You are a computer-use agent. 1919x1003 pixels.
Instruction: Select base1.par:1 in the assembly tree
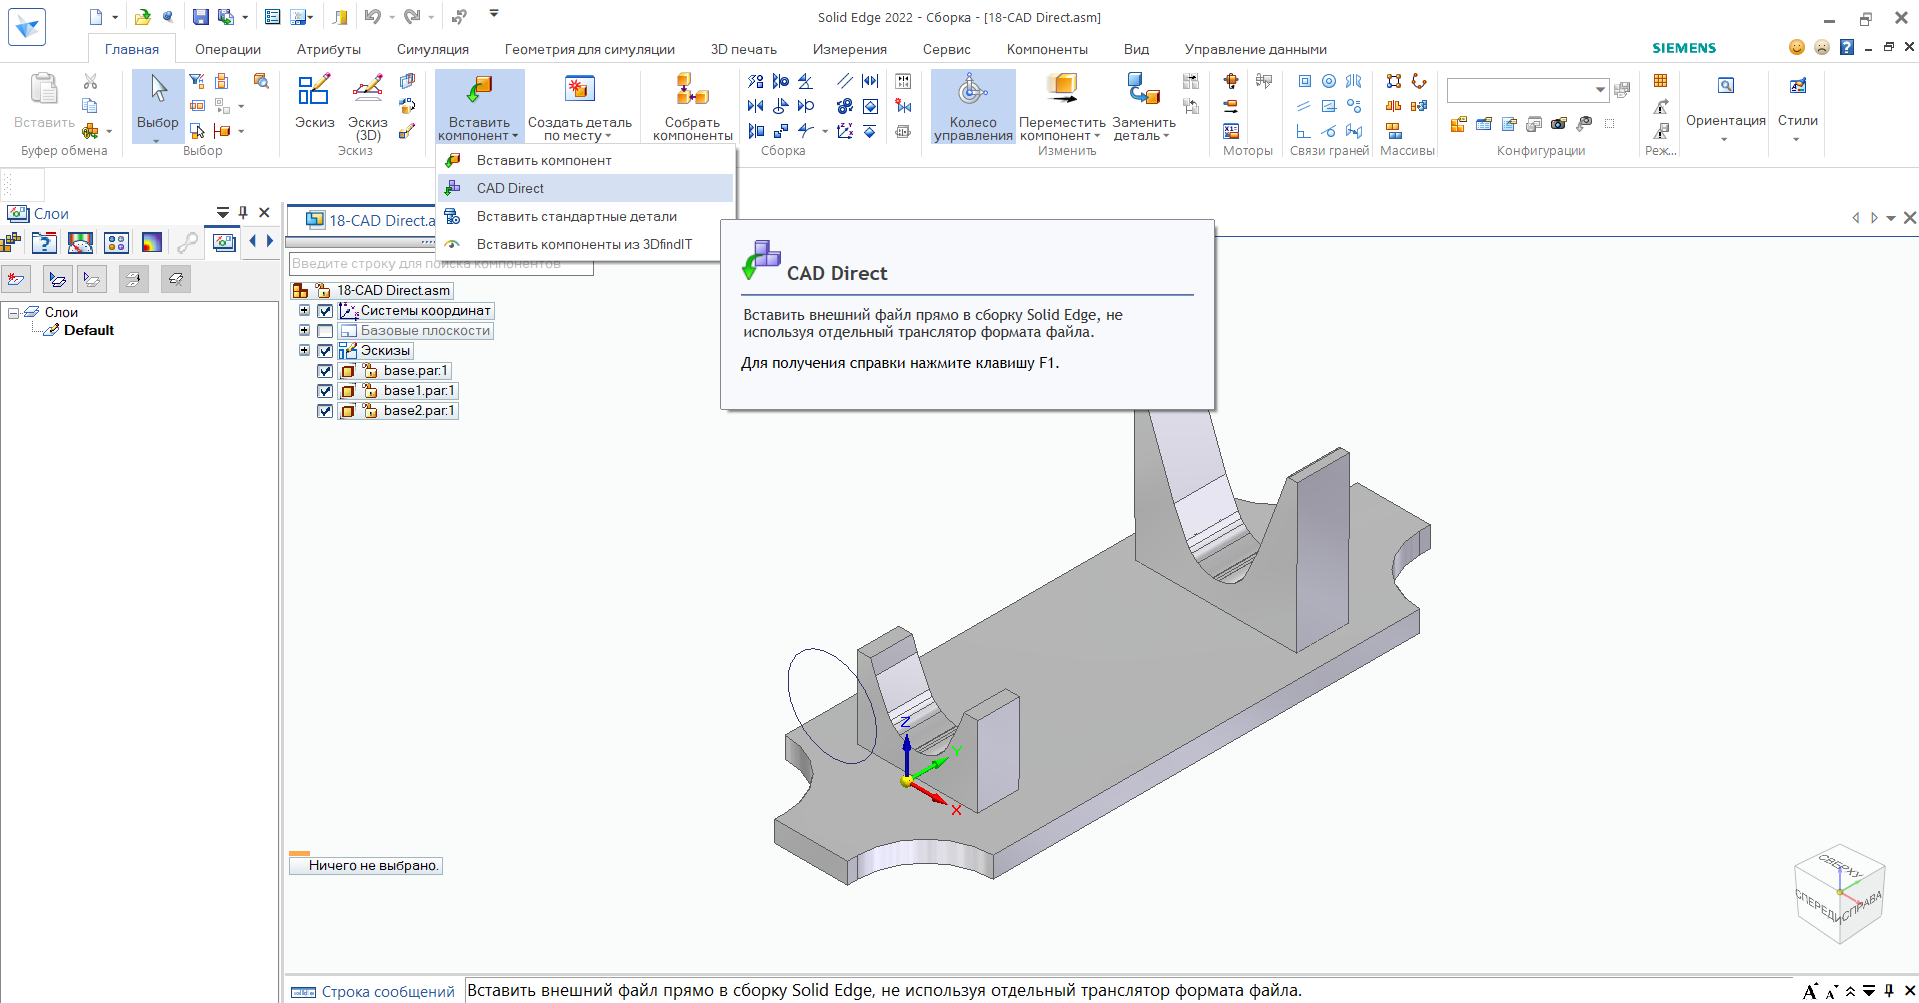[419, 391]
